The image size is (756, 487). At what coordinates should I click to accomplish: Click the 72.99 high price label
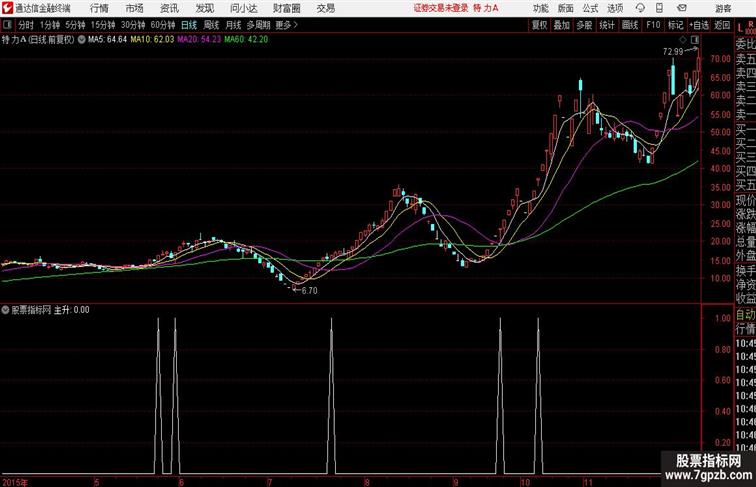point(673,51)
